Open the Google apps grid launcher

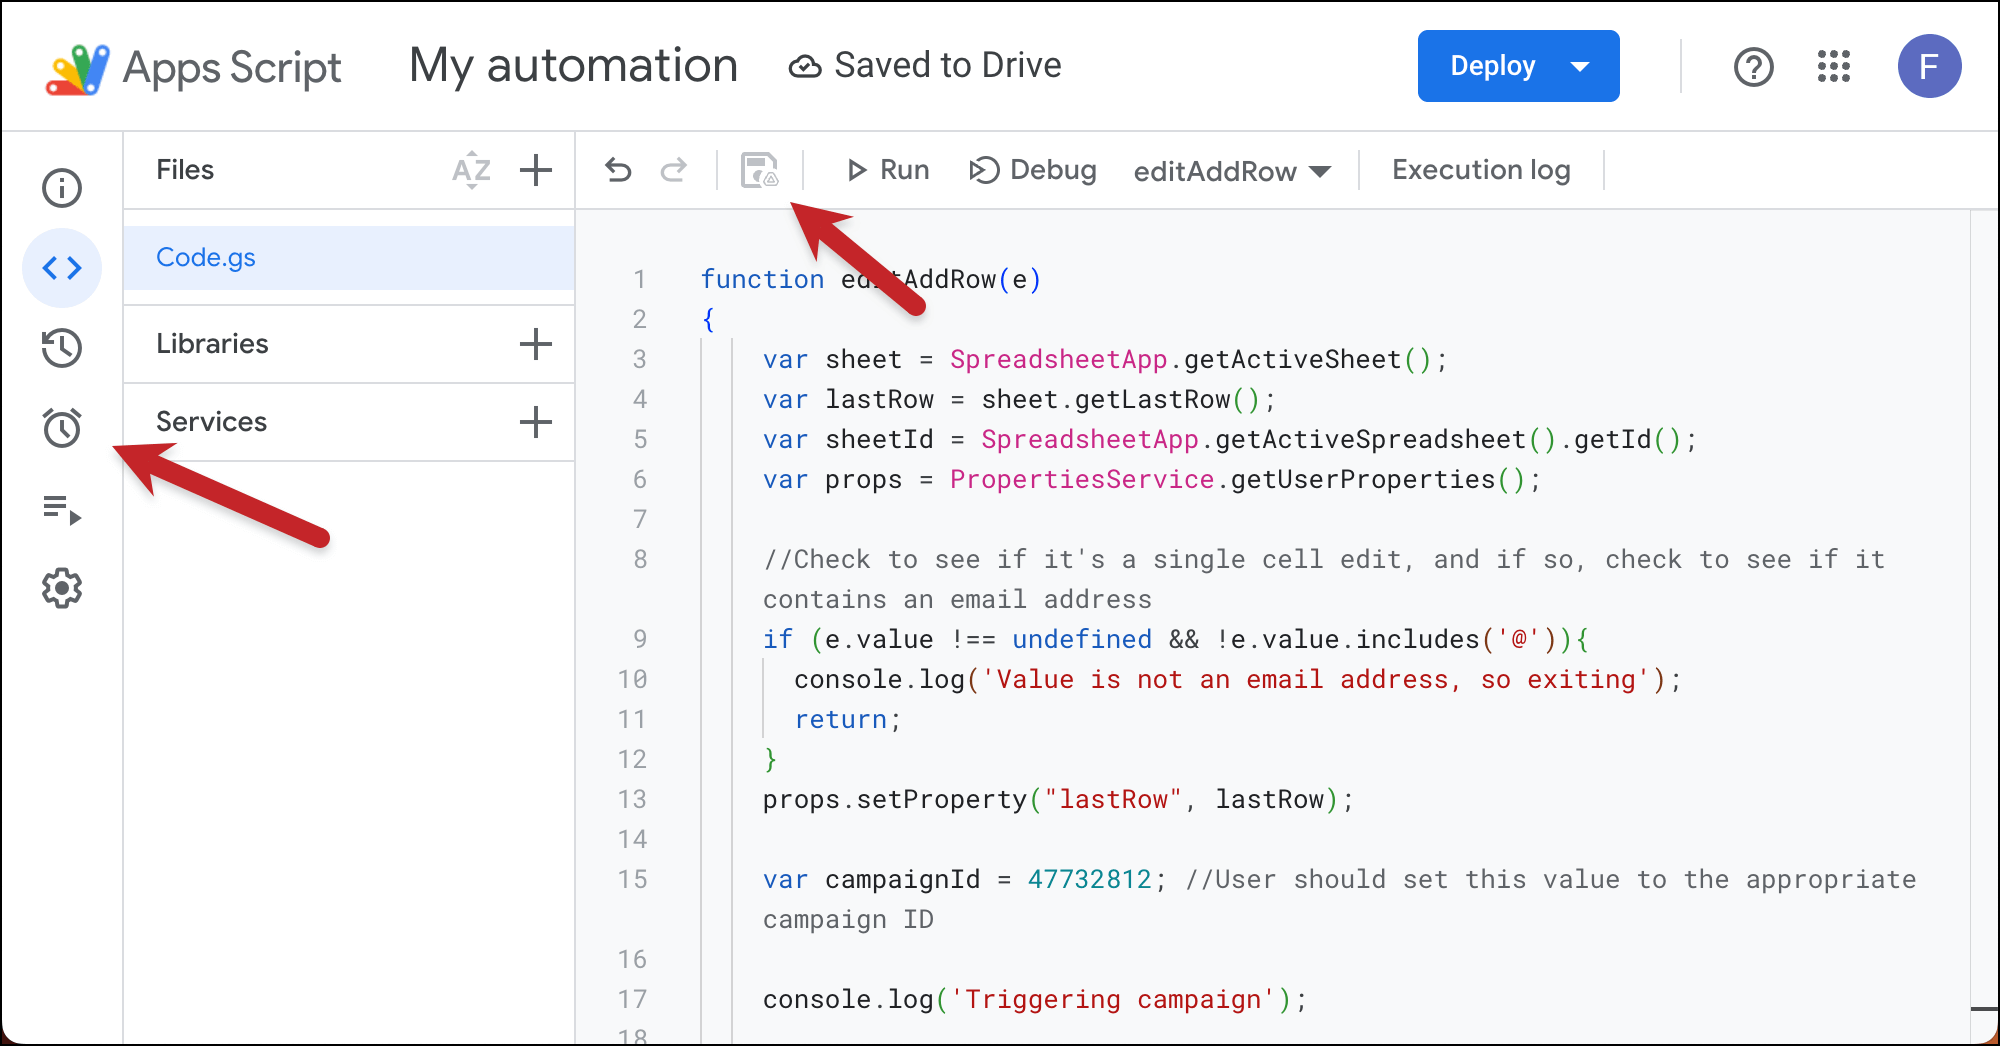point(1834,67)
